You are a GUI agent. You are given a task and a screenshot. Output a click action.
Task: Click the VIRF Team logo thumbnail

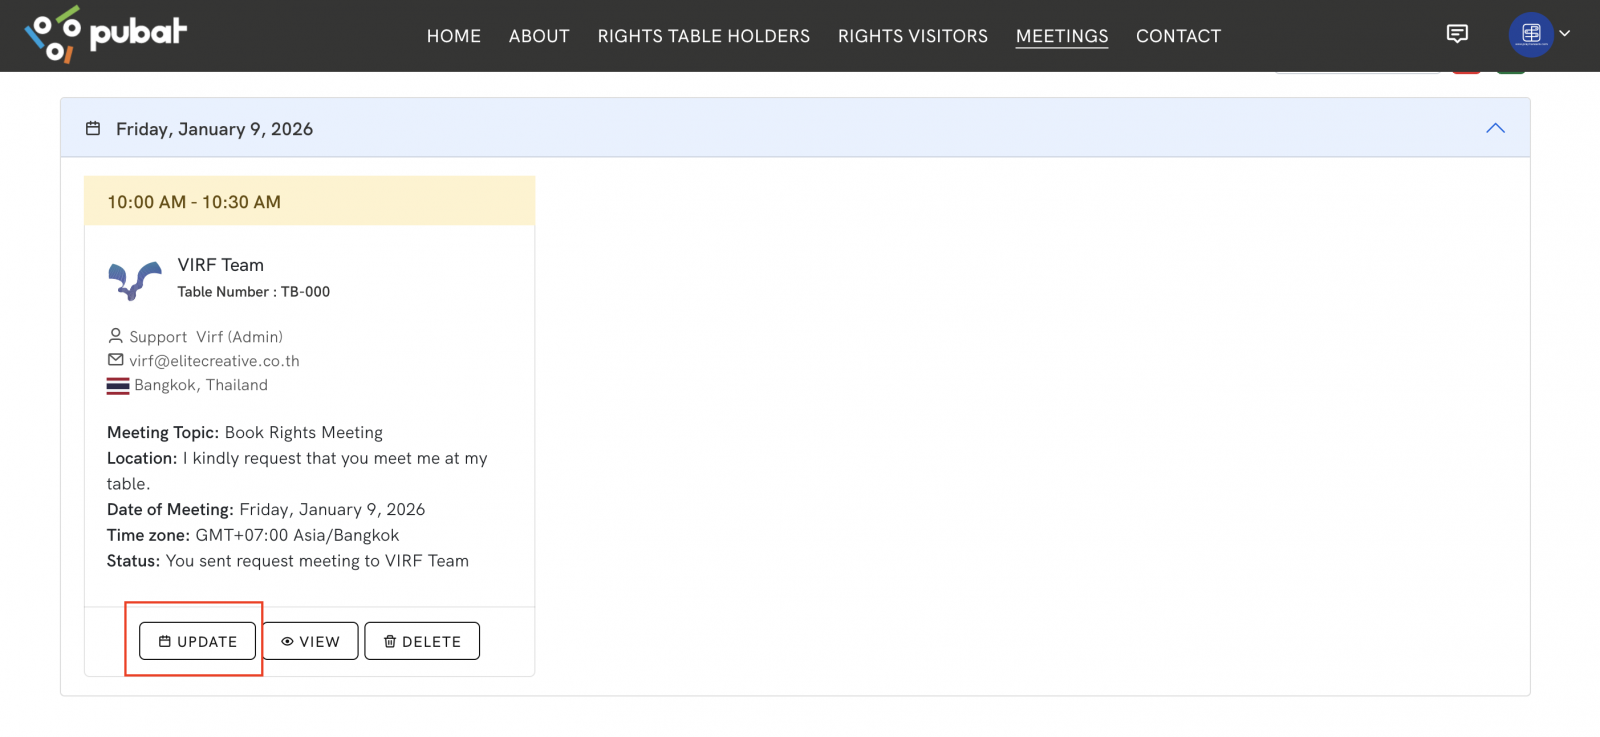[134, 279]
